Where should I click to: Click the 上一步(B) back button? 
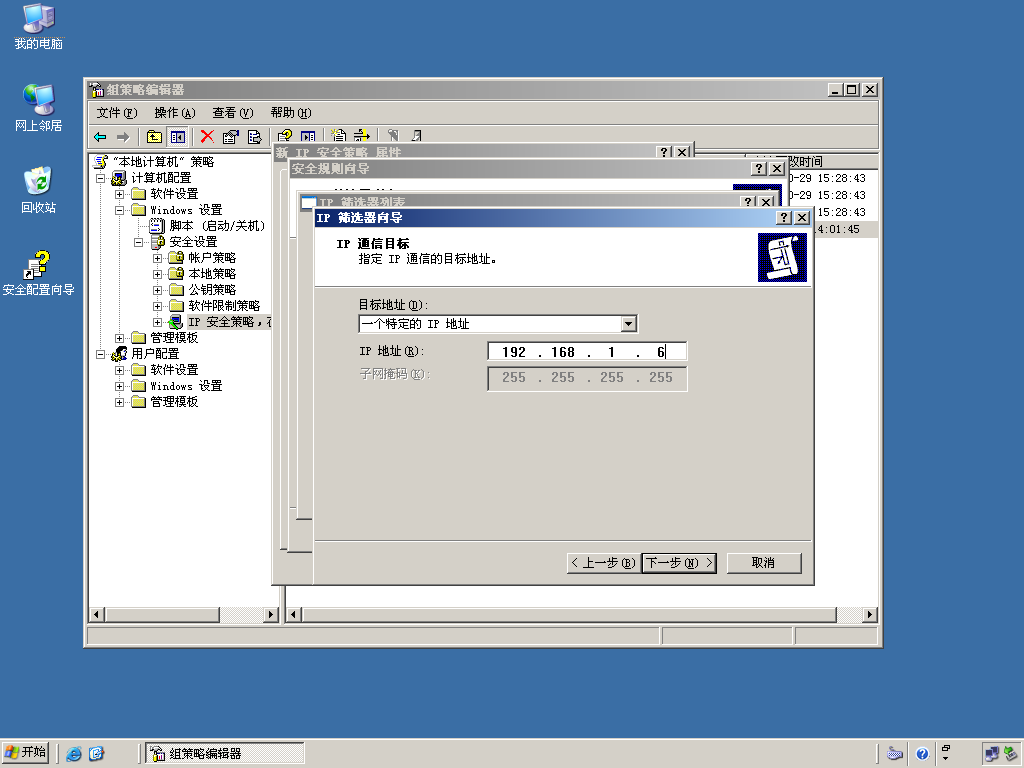point(603,563)
